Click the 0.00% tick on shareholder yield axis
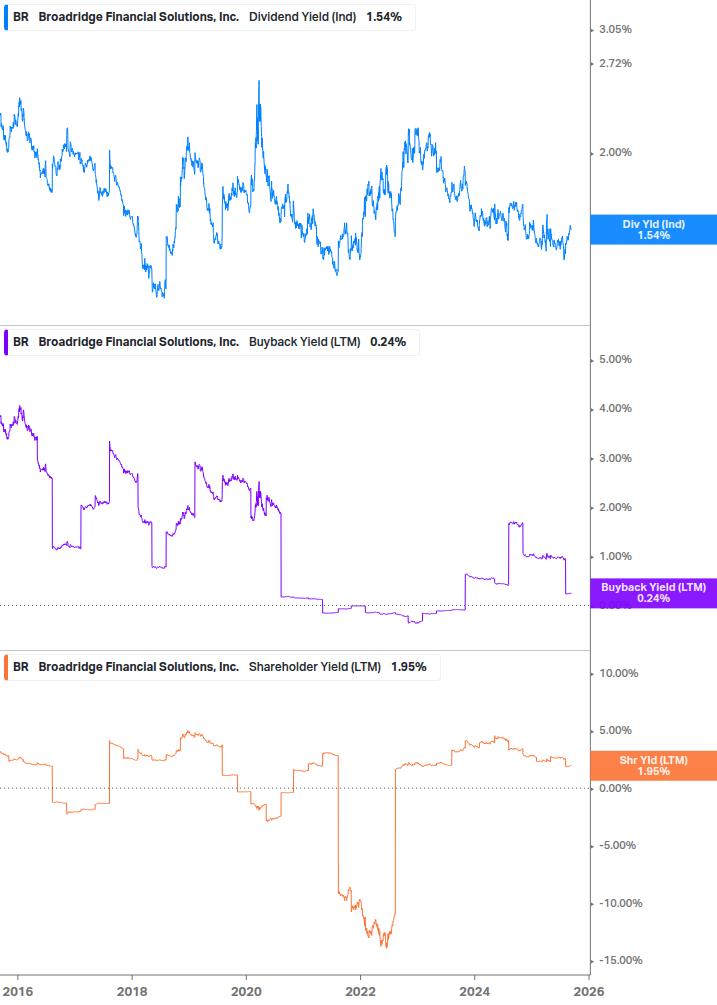This screenshot has width=717, height=1005. coord(615,788)
